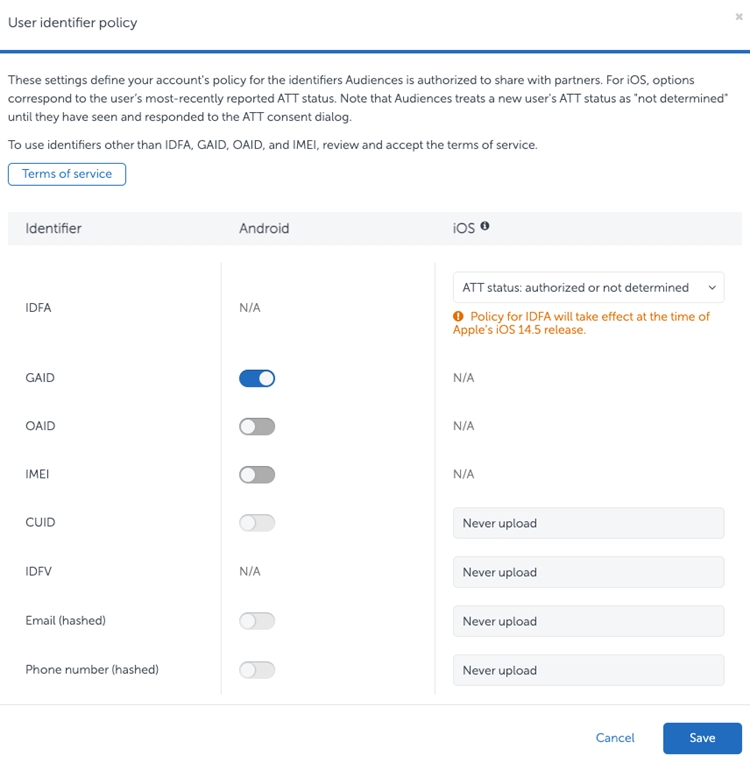Click the iOS info icon
The image size is (750, 770).
coord(485,226)
